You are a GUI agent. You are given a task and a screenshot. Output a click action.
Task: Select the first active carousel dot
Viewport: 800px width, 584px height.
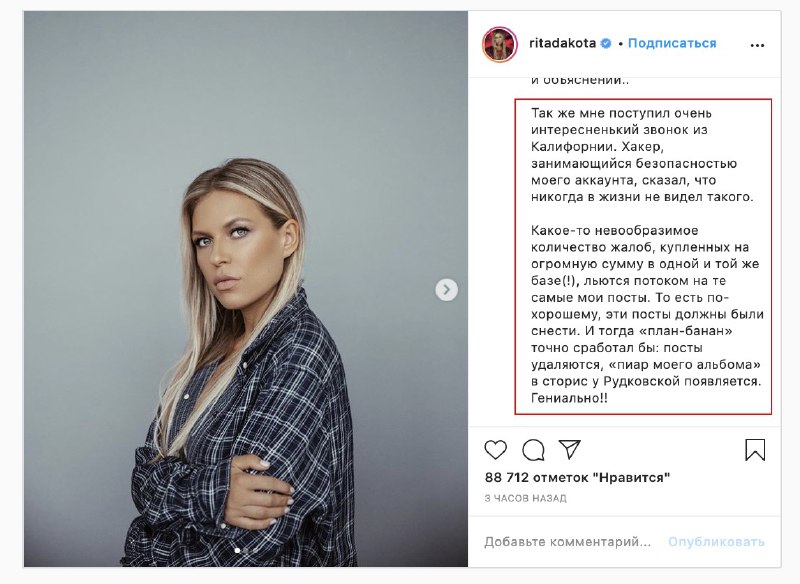point(237,551)
